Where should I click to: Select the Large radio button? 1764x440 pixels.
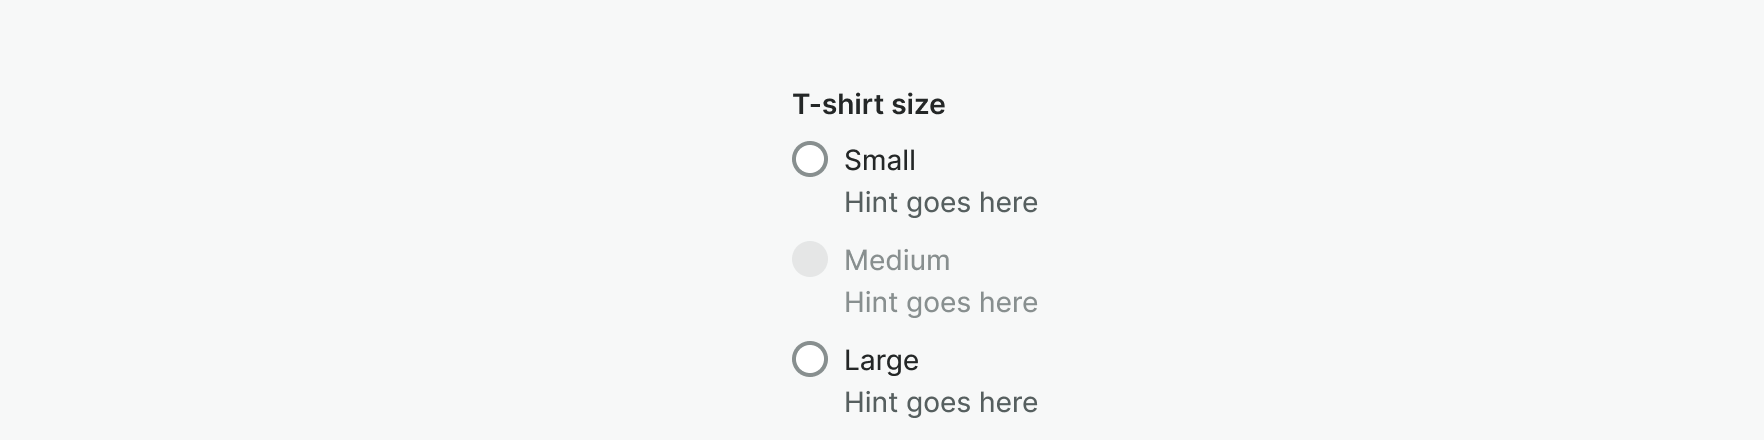[x=810, y=359]
